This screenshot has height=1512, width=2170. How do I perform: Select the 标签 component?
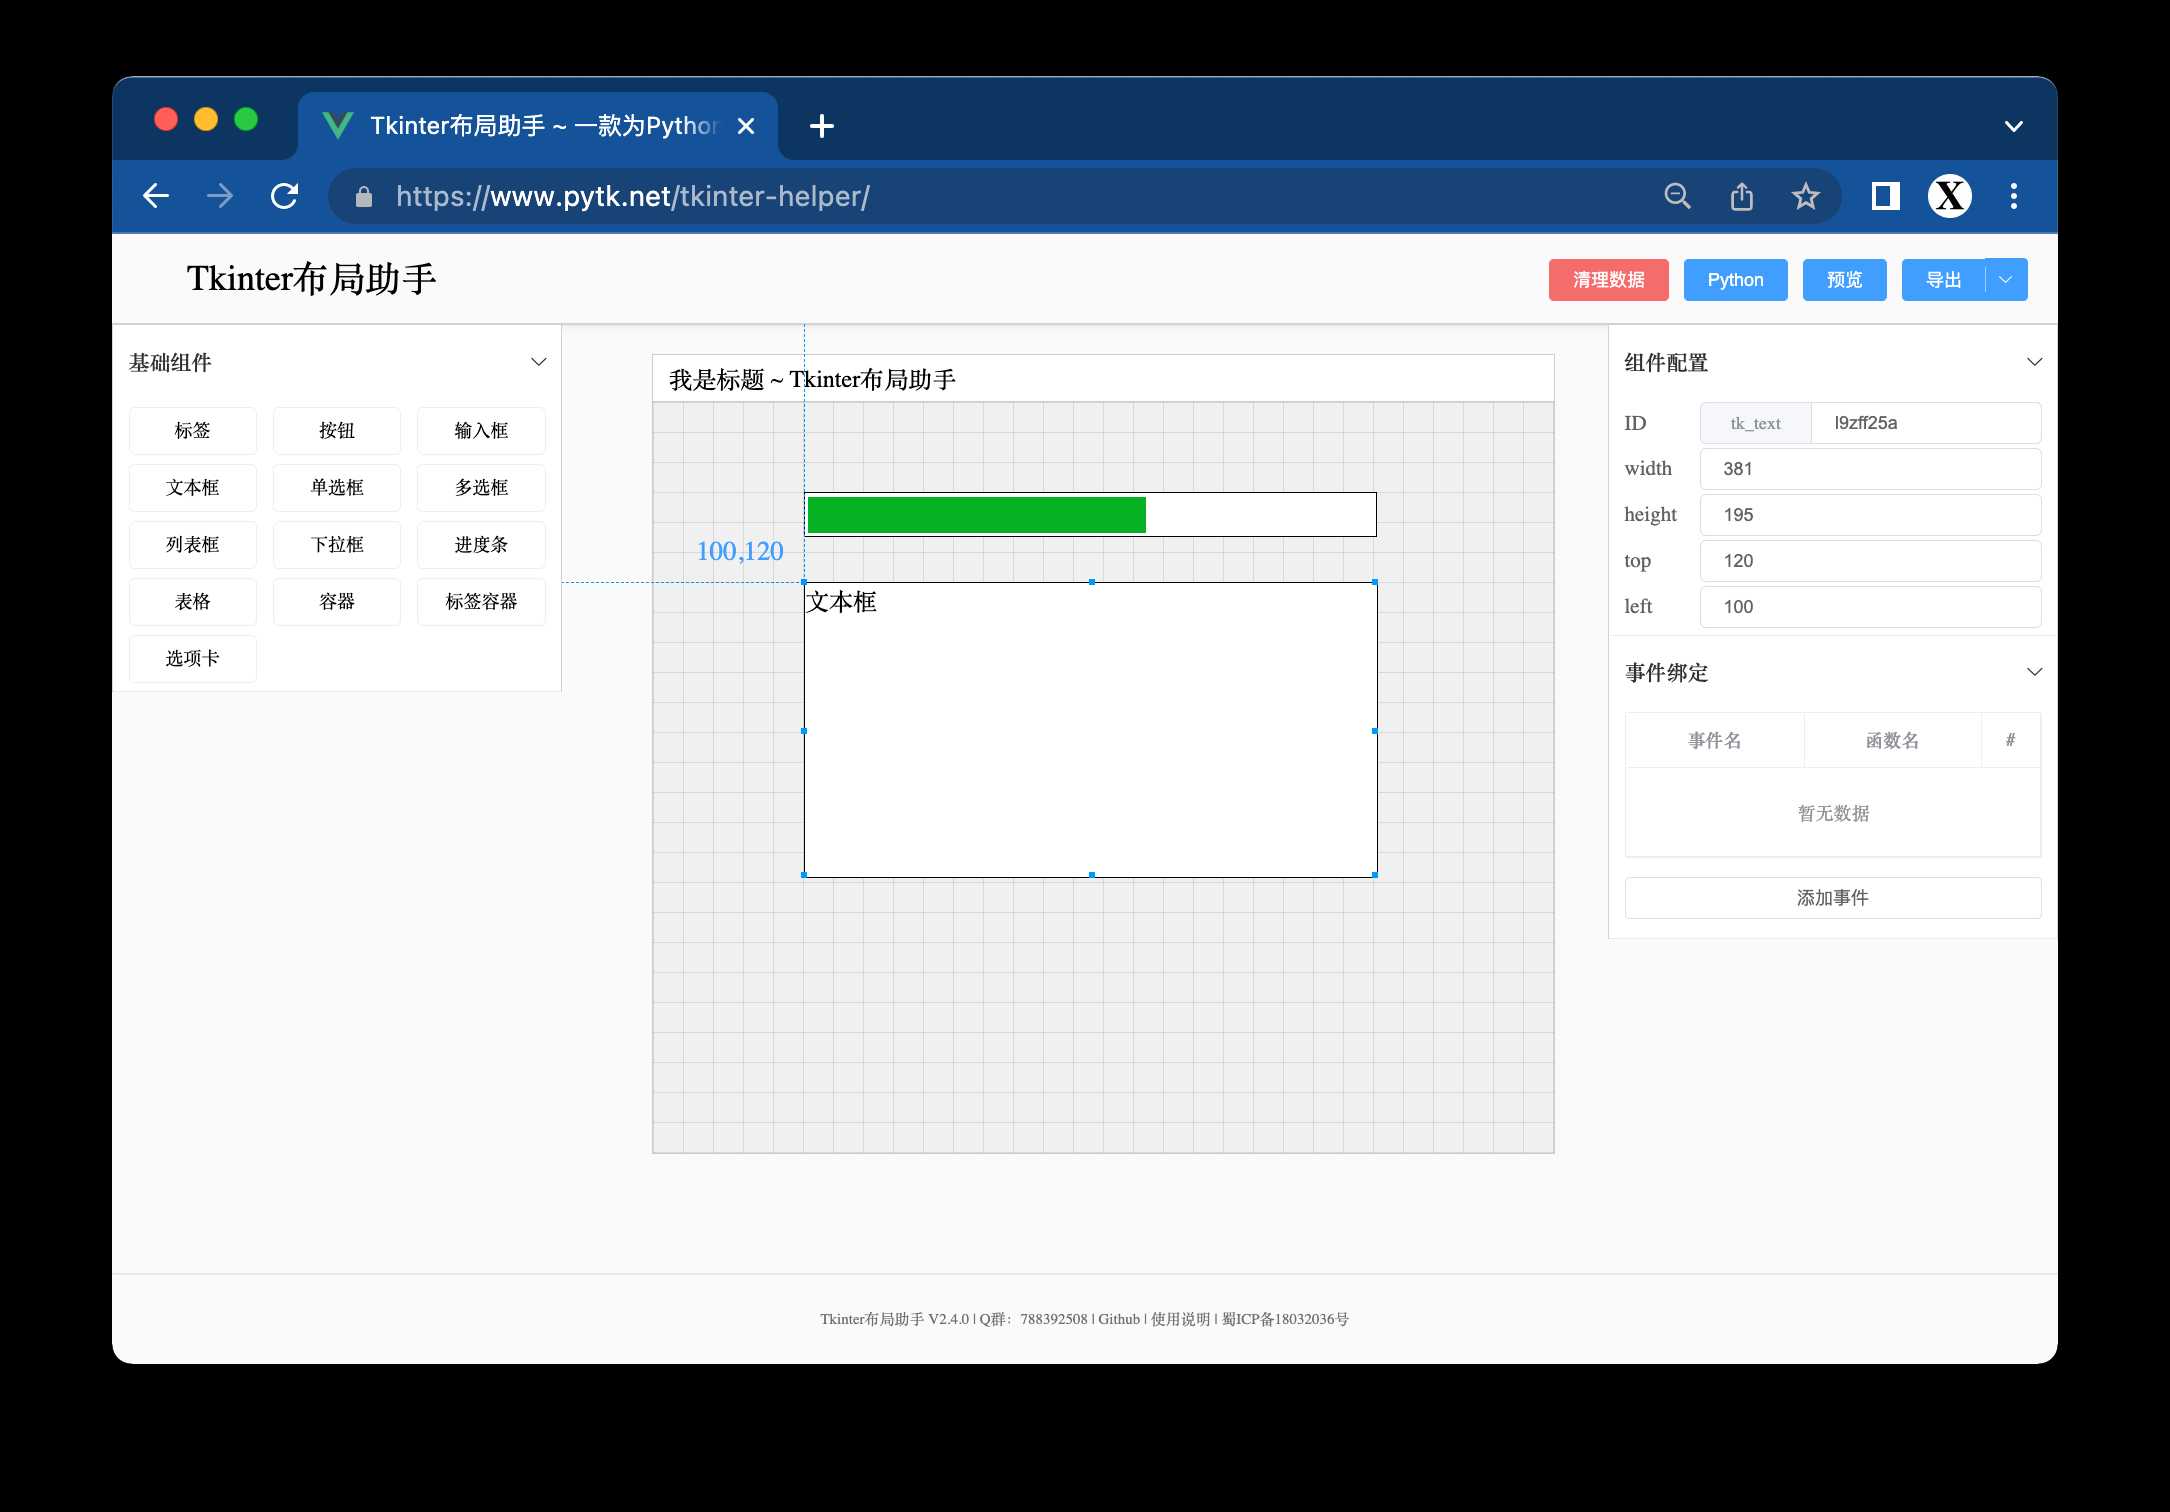click(193, 431)
